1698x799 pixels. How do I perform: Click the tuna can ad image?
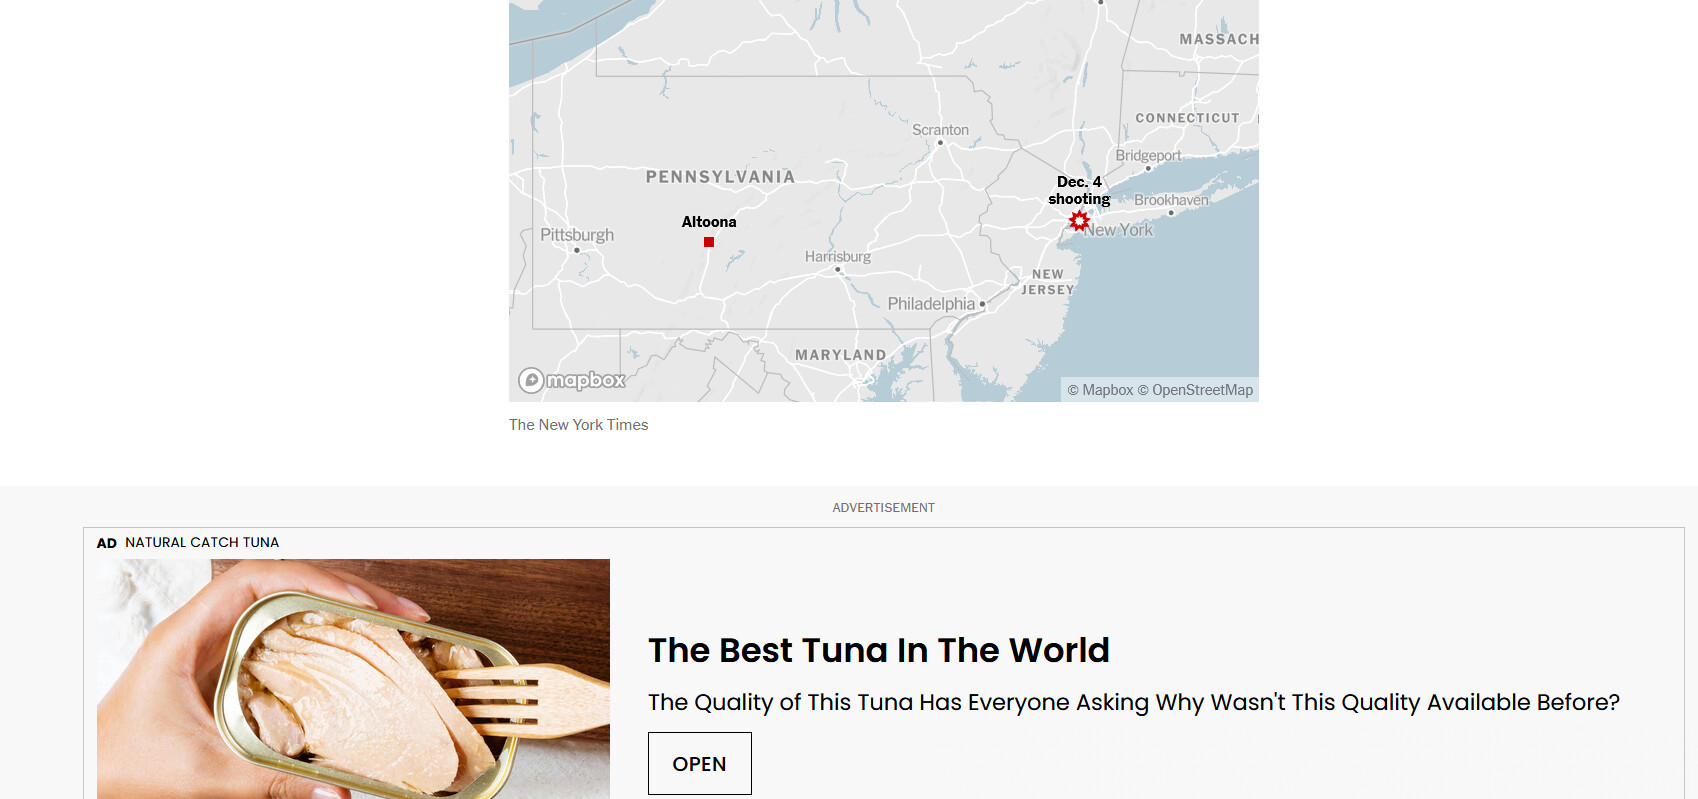point(353,679)
